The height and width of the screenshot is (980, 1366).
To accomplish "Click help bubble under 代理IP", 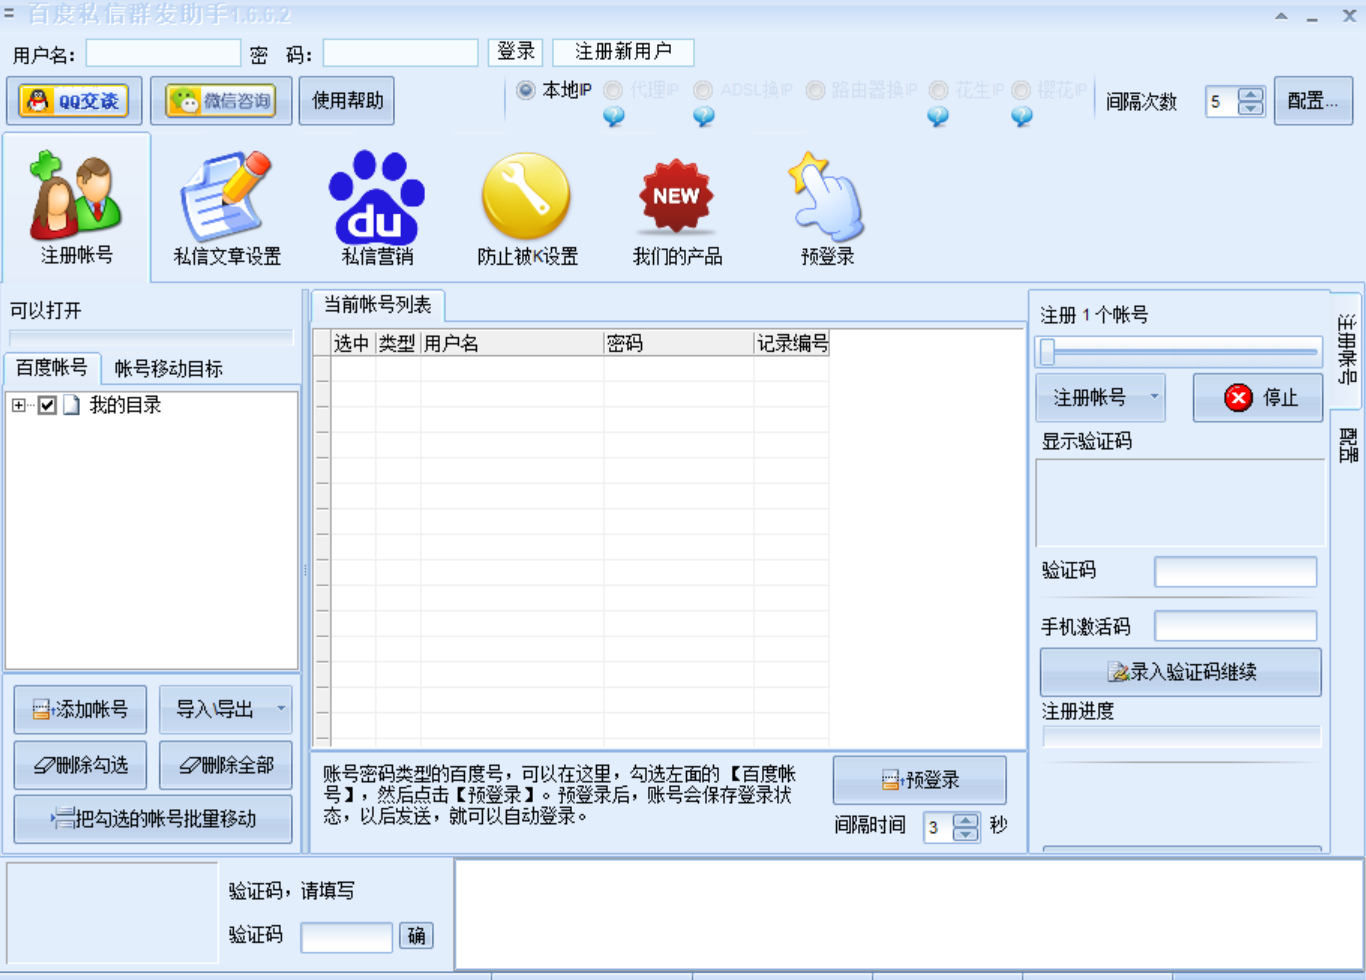I will coord(614,117).
